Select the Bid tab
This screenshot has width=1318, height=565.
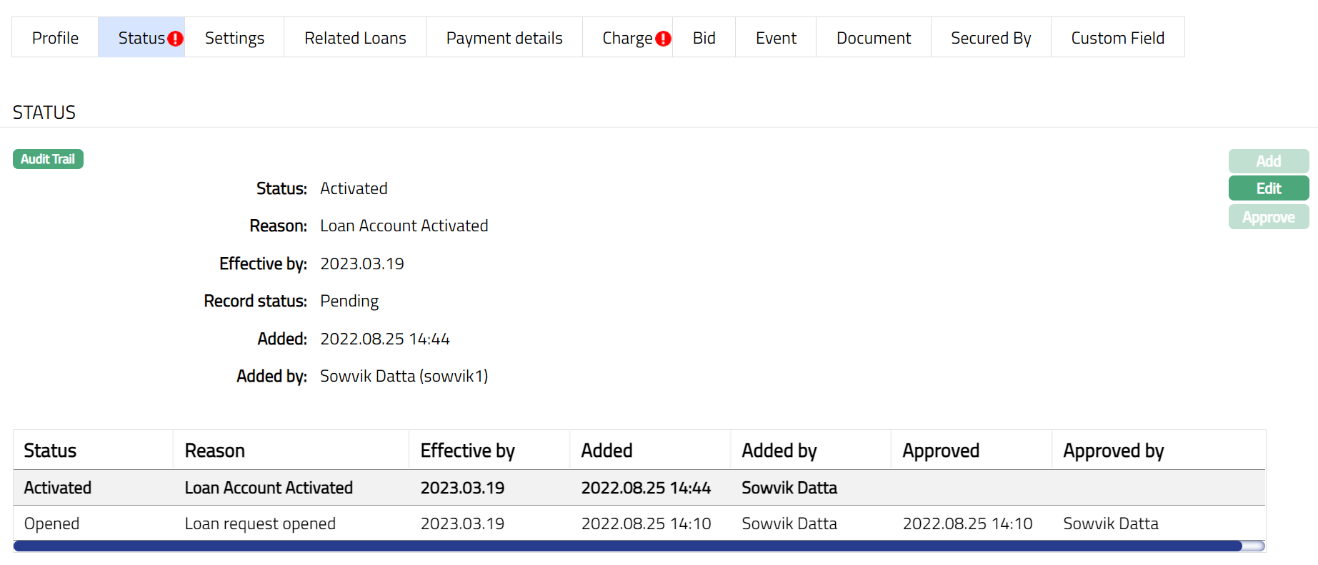pyautogui.click(x=704, y=38)
